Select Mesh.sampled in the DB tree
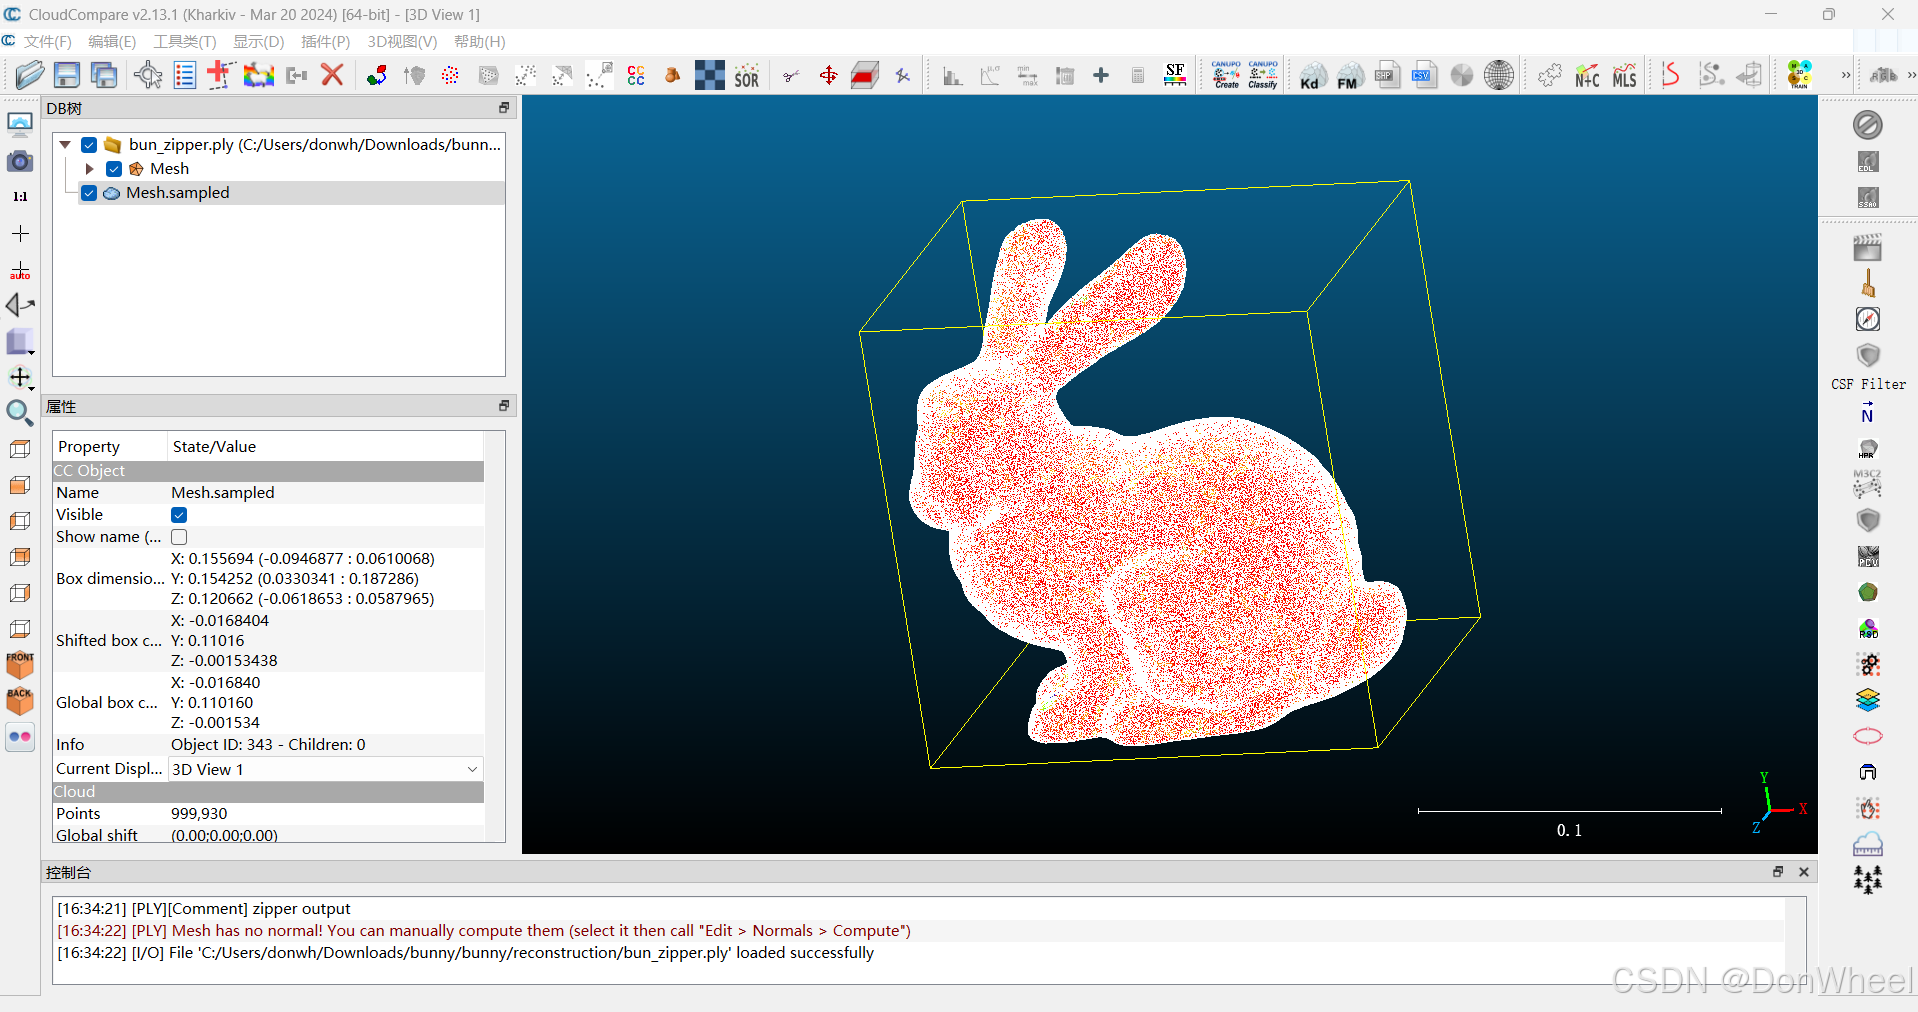This screenshot has height=1012, width=1918. pos(178,193)
